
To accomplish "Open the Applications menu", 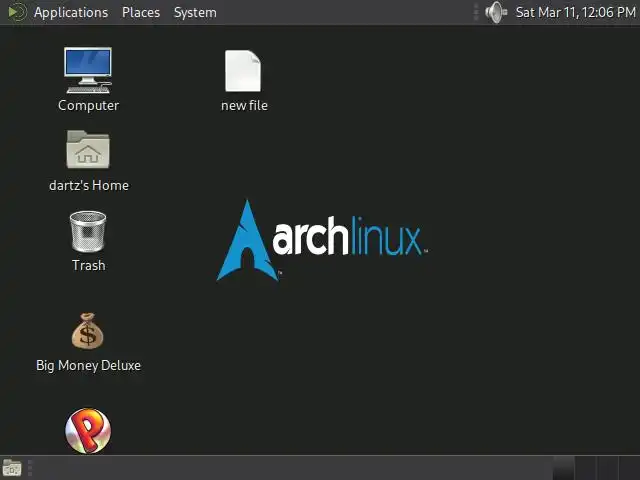I will (x=71, y=12).
